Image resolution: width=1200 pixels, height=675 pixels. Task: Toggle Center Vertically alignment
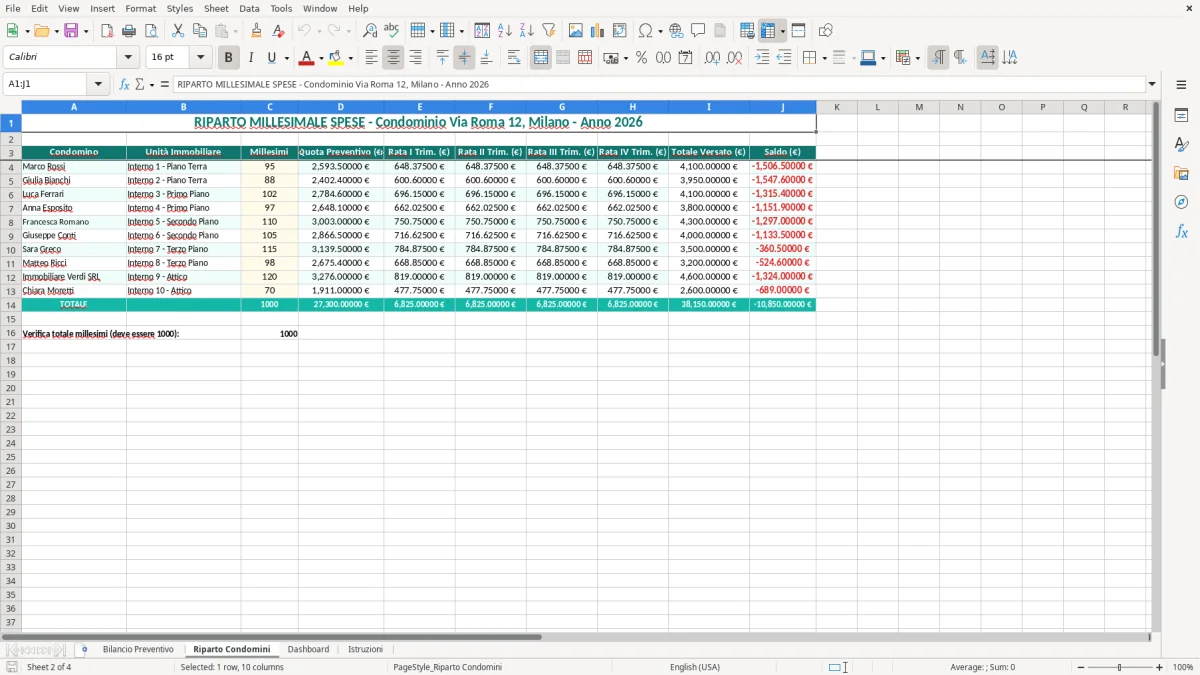click(x=464, y=58)
